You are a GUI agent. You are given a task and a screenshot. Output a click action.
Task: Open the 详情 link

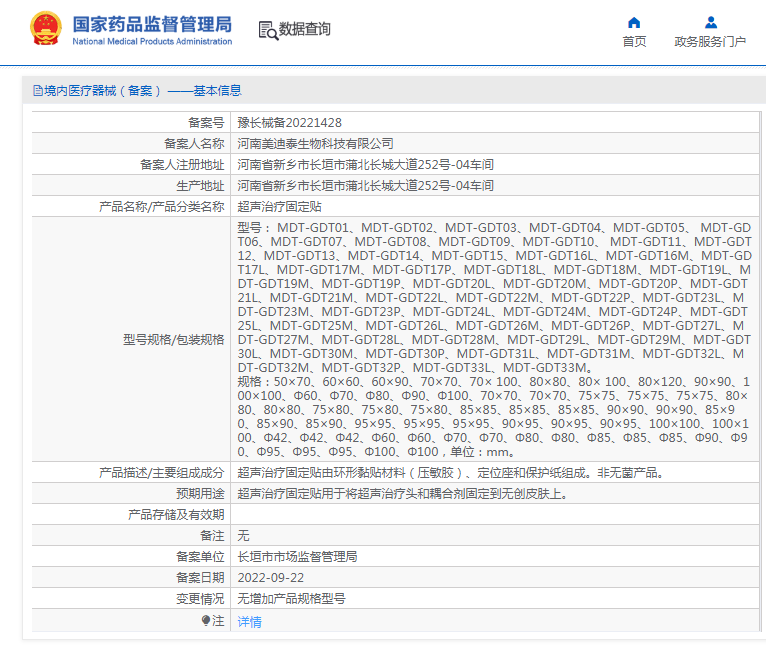[249, 622]
